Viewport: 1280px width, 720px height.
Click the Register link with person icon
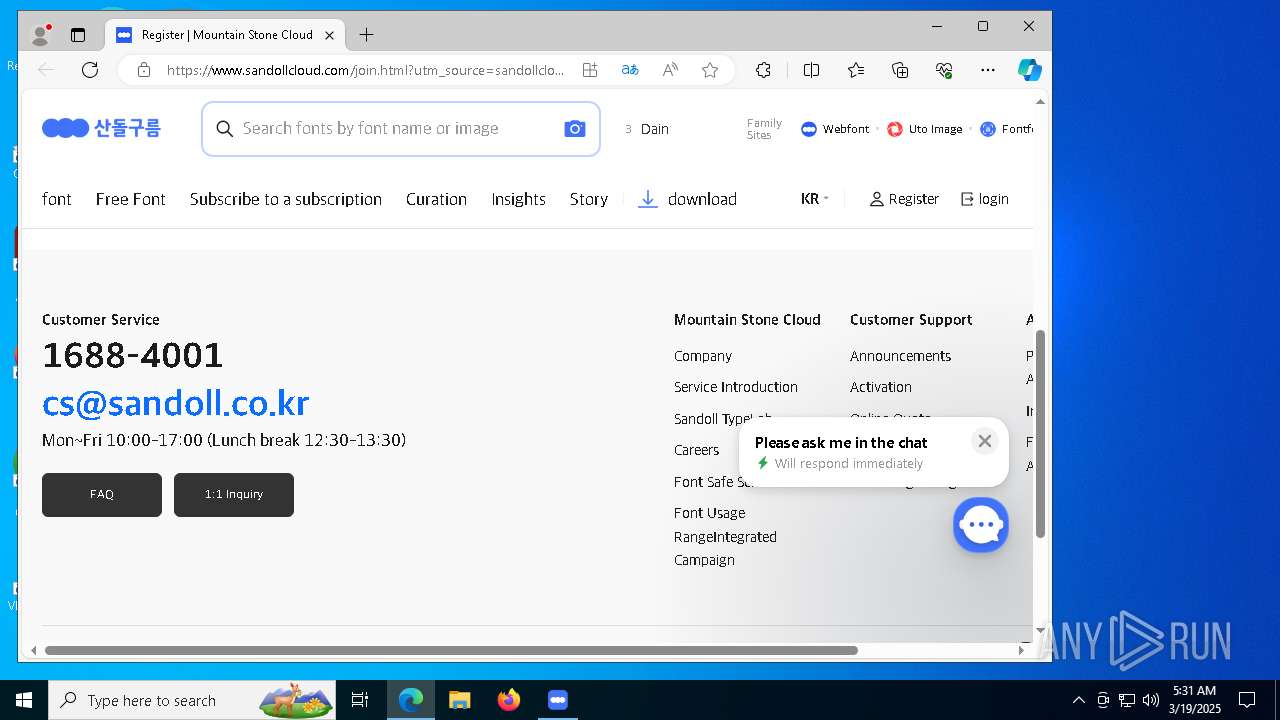[x=904, y=199]
